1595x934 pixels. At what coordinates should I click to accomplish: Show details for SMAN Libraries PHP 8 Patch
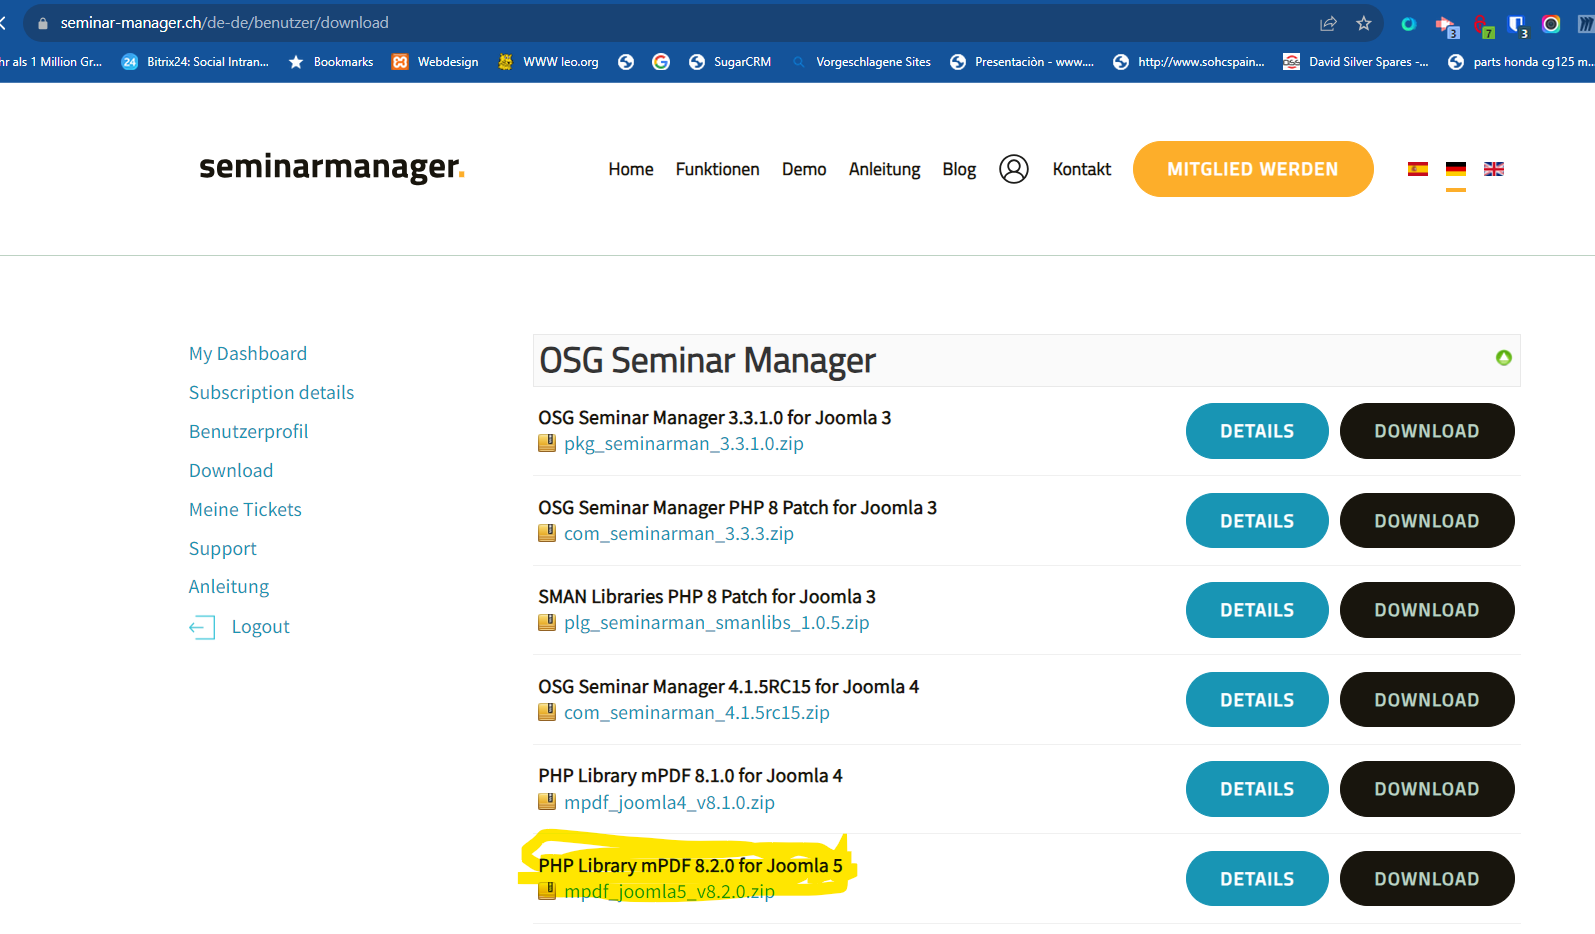1257,610
